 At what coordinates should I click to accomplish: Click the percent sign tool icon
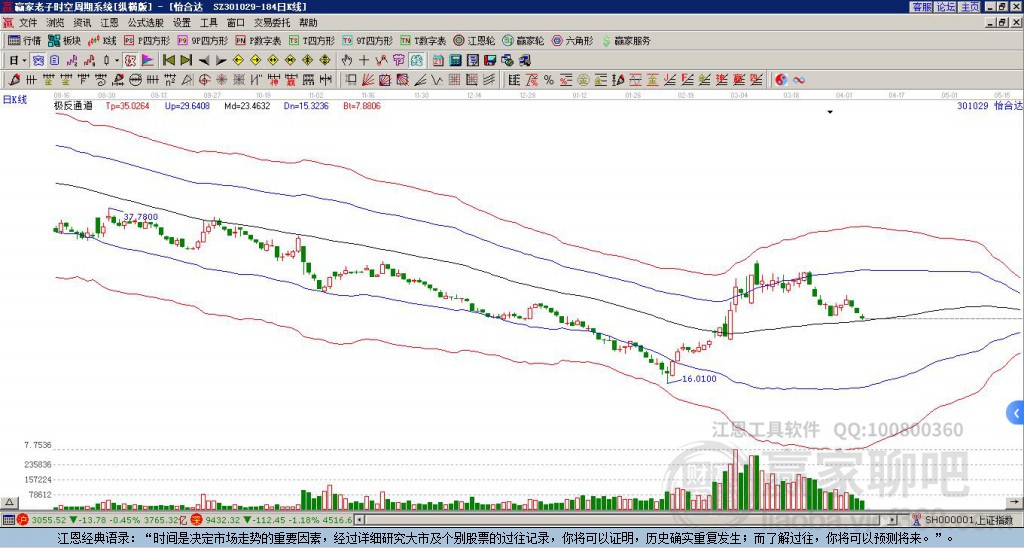point(549,80)
